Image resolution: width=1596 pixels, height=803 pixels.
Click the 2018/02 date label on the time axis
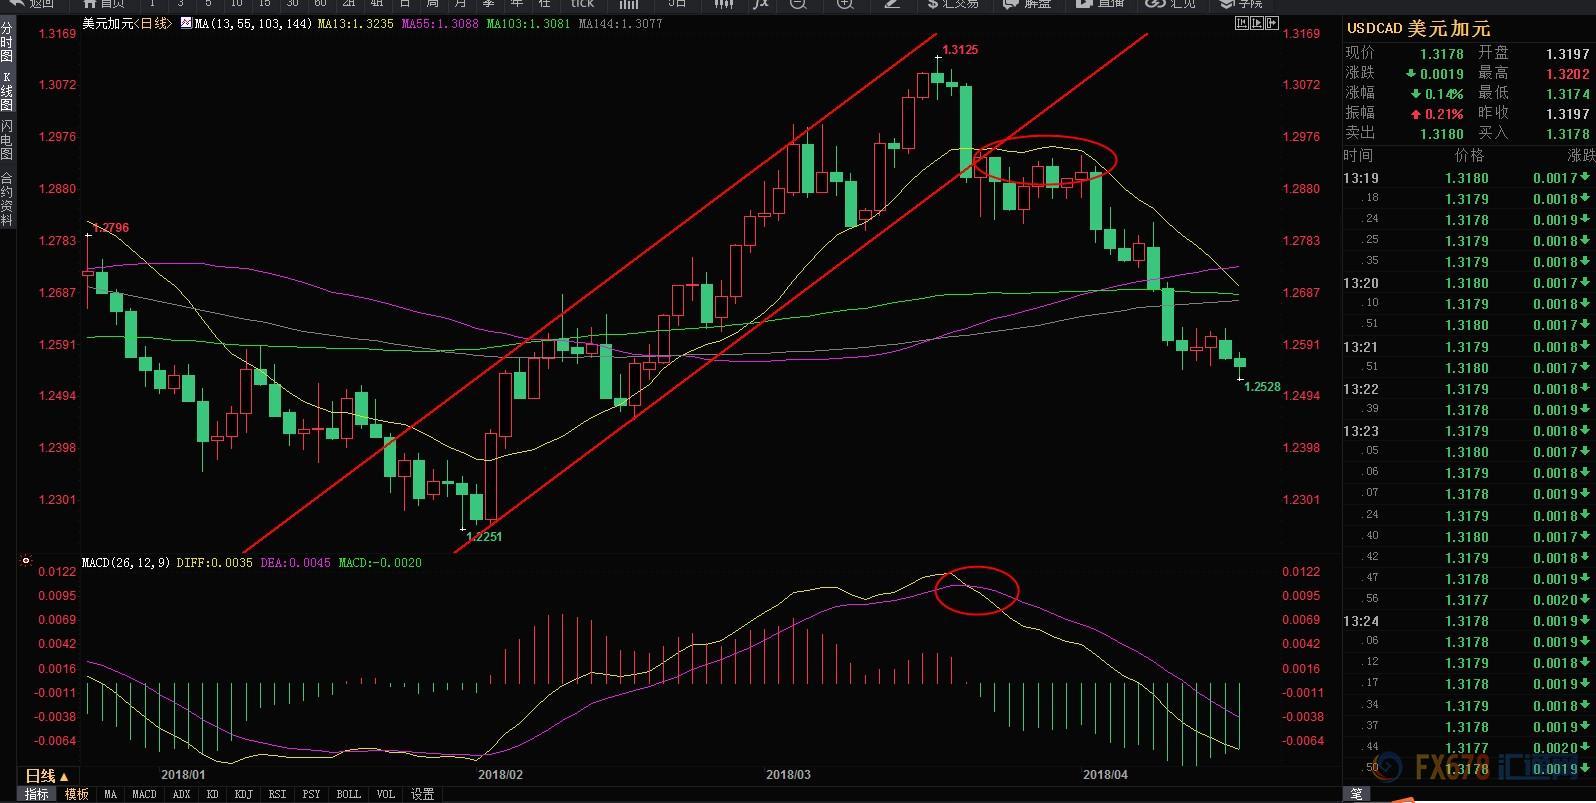pyautogui.click(x=500, y=775)
